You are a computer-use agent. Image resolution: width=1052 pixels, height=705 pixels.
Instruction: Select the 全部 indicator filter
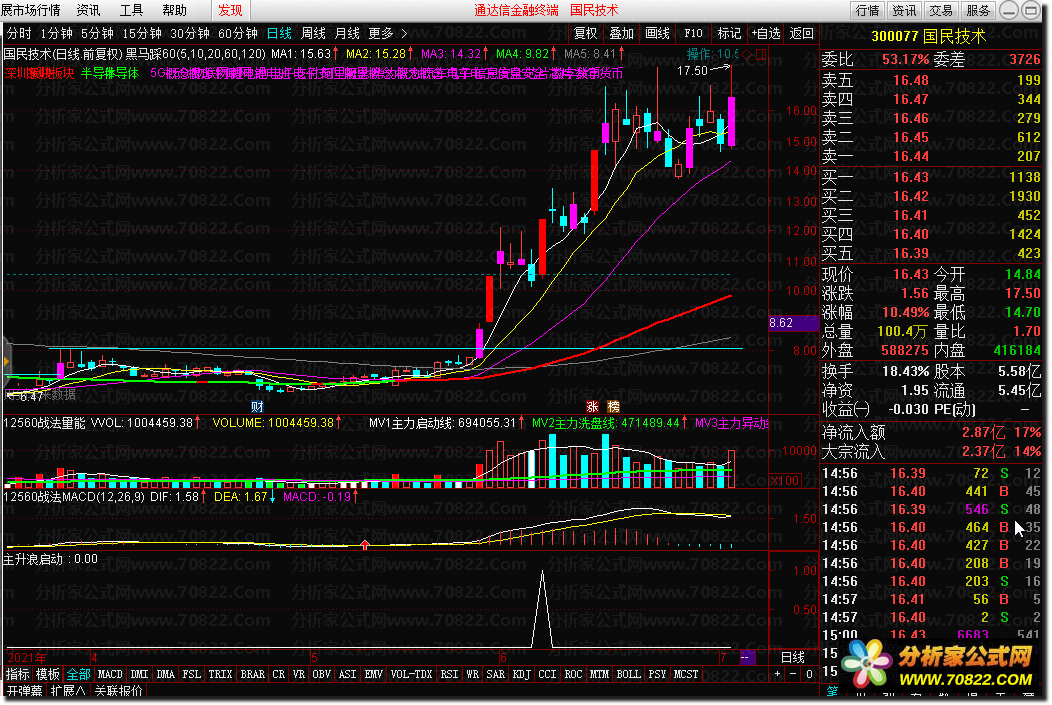pyautogui.click(x=78, y=674)
